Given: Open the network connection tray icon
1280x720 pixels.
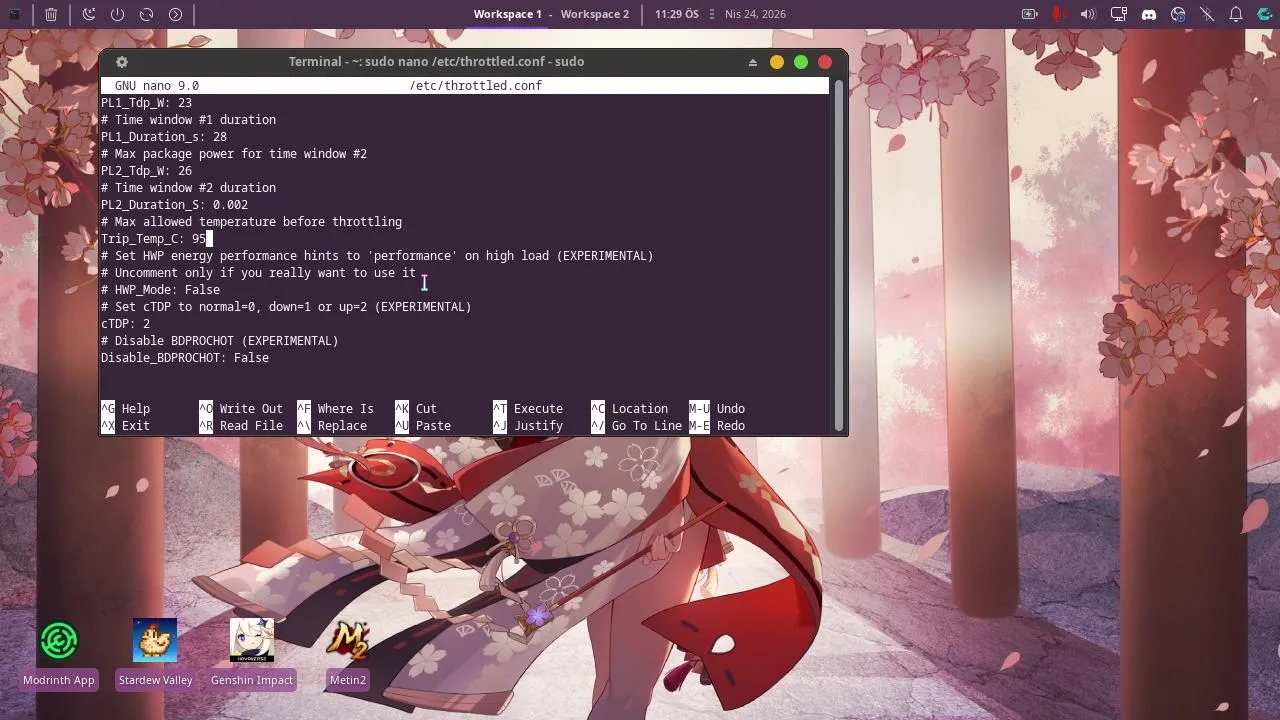Looking at the screenshot, I should coord(1119,14).
